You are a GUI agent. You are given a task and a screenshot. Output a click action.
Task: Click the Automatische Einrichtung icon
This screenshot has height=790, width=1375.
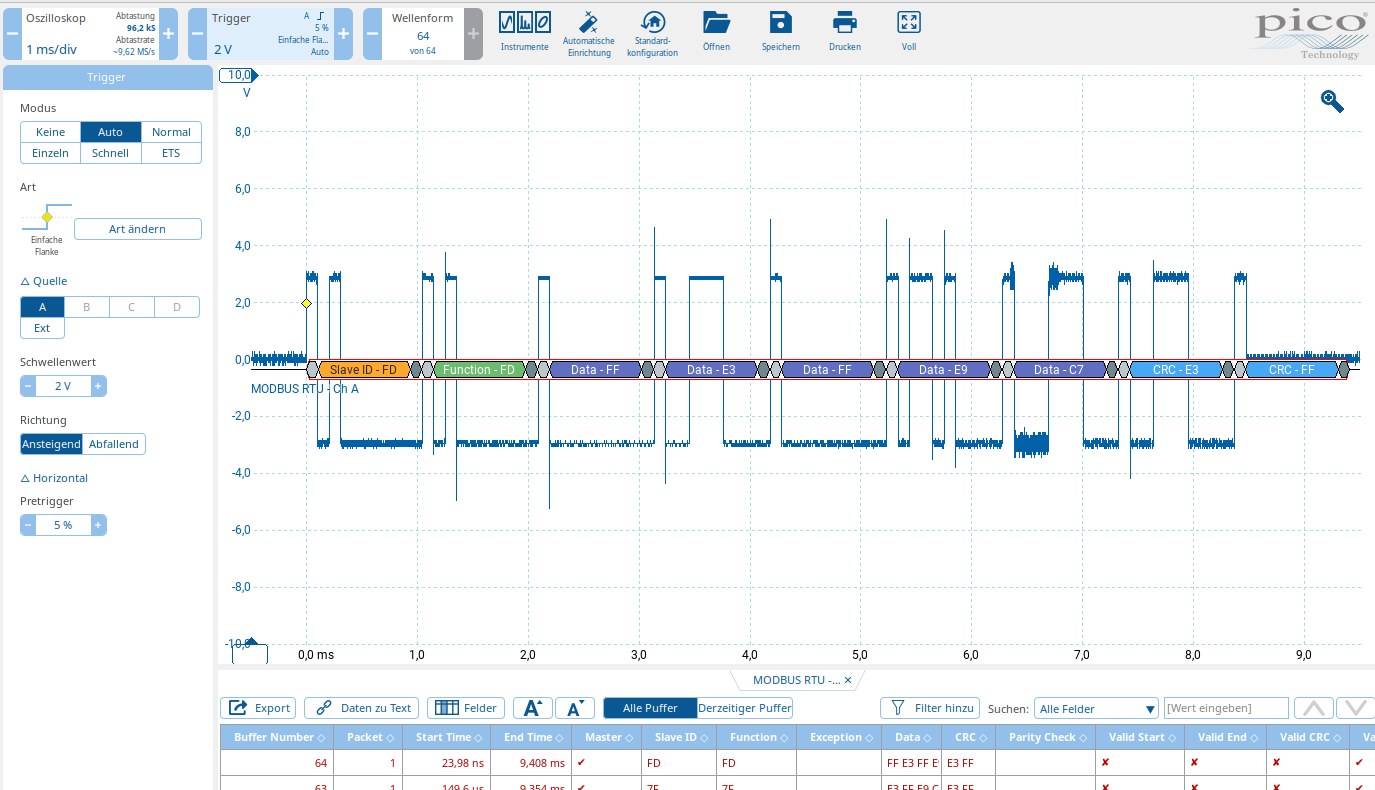(x=589, y=23)
